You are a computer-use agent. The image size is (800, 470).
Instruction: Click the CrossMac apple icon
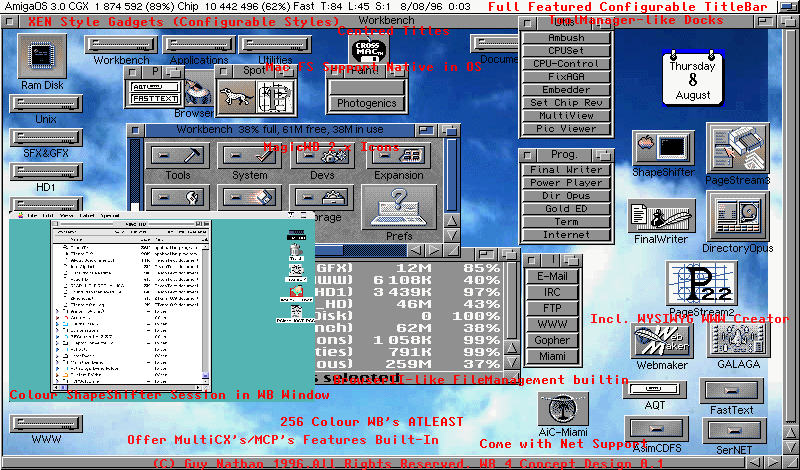369,49
